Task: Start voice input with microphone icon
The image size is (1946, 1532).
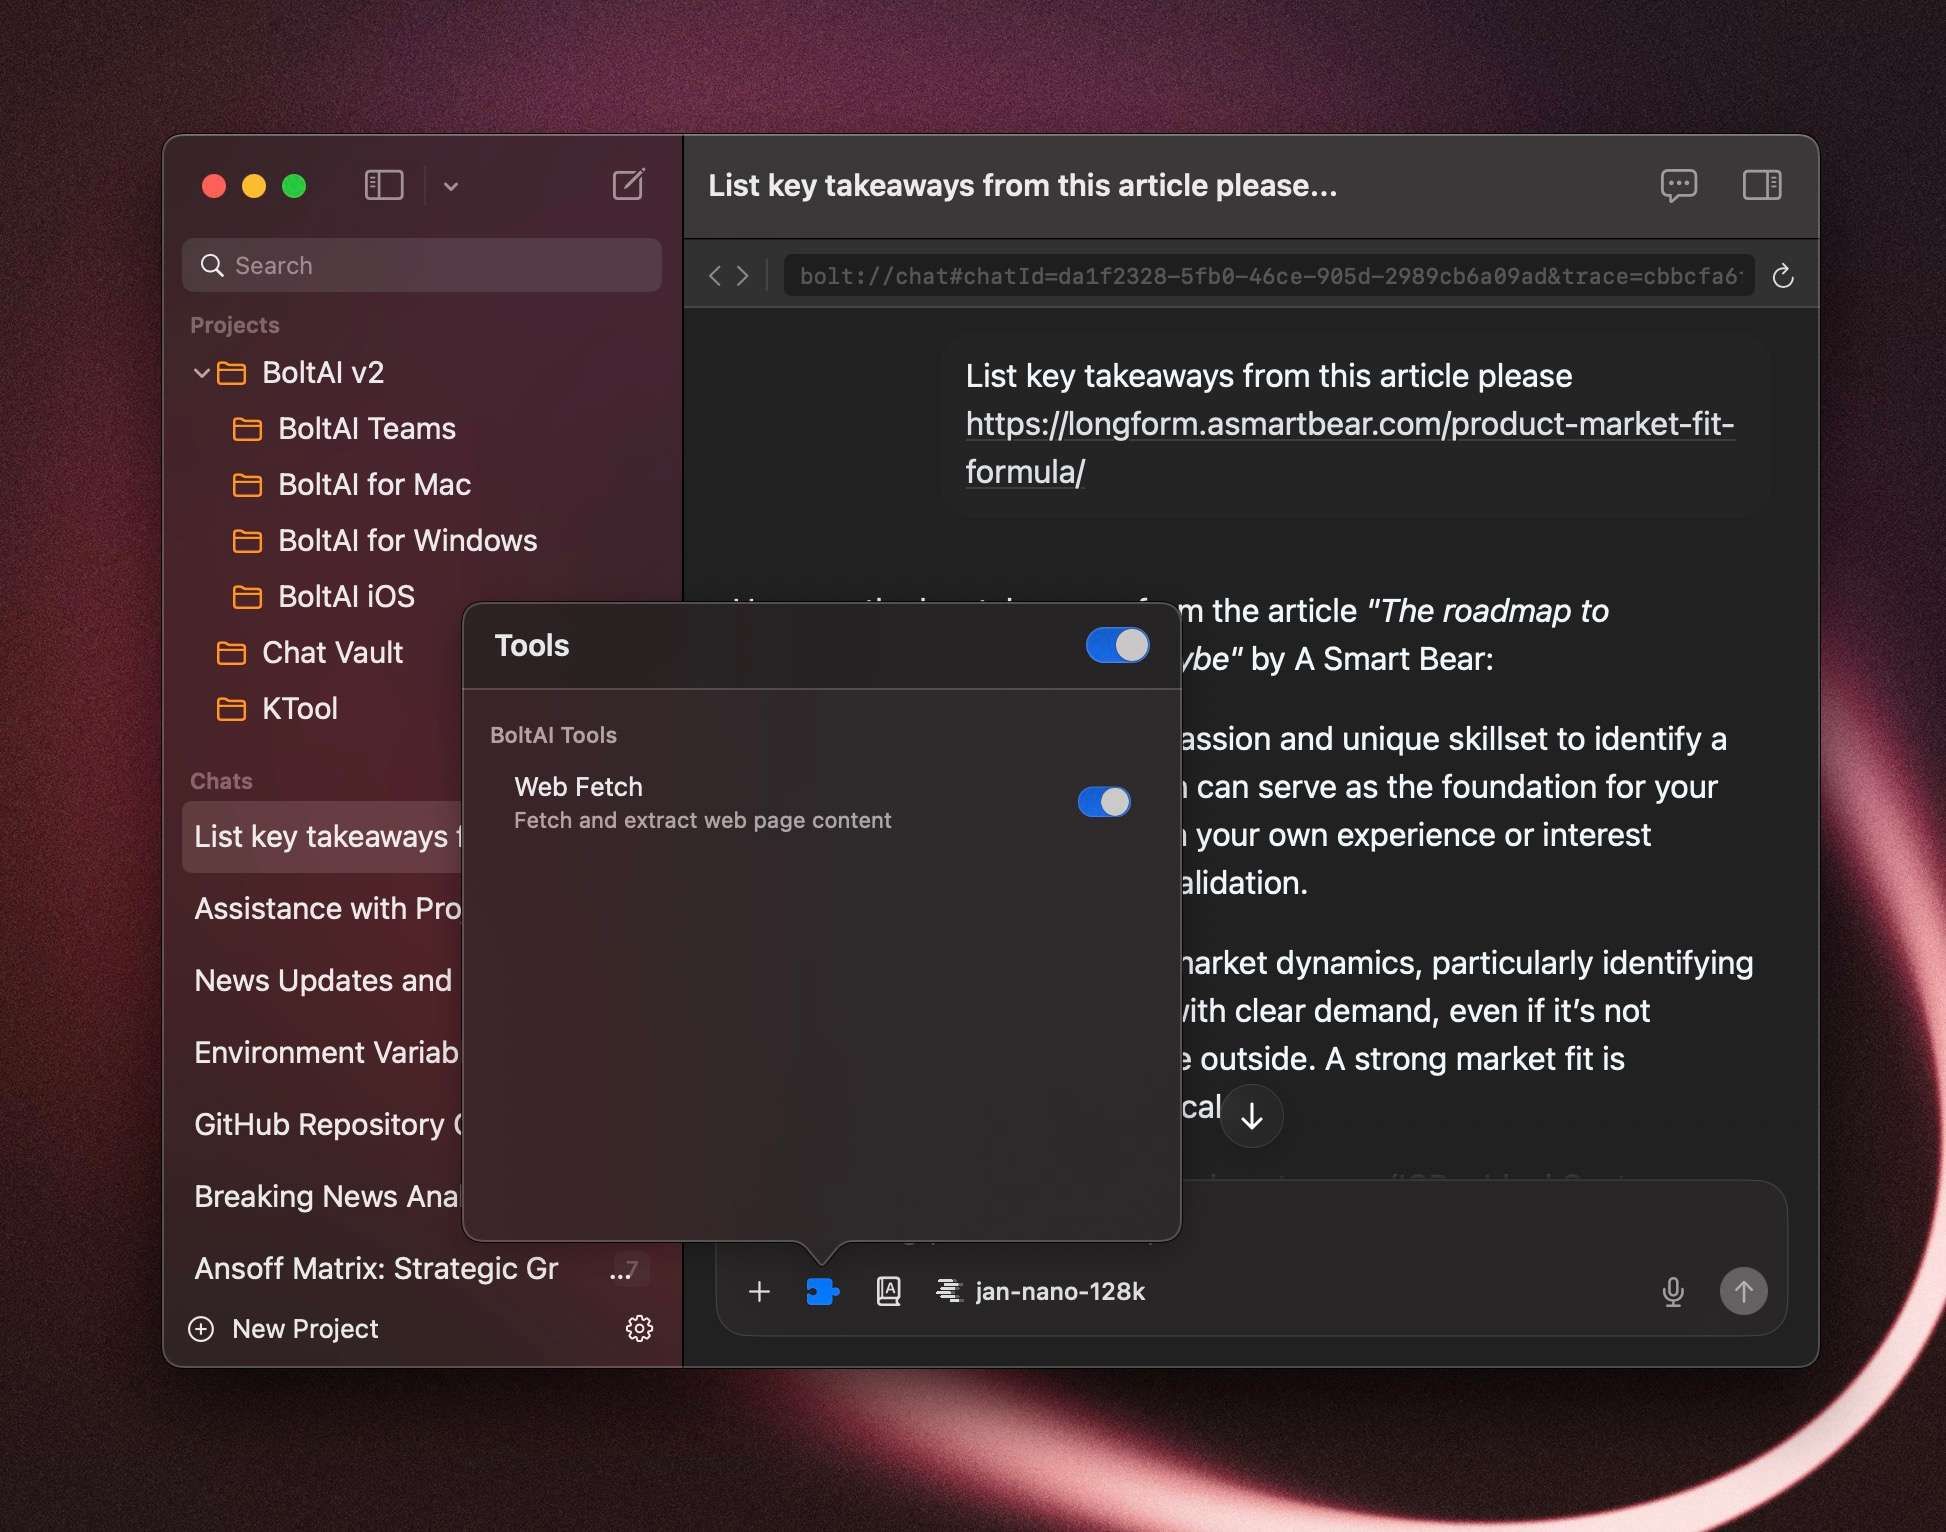Action: pyautogui.click(x=1673, y=1292)
